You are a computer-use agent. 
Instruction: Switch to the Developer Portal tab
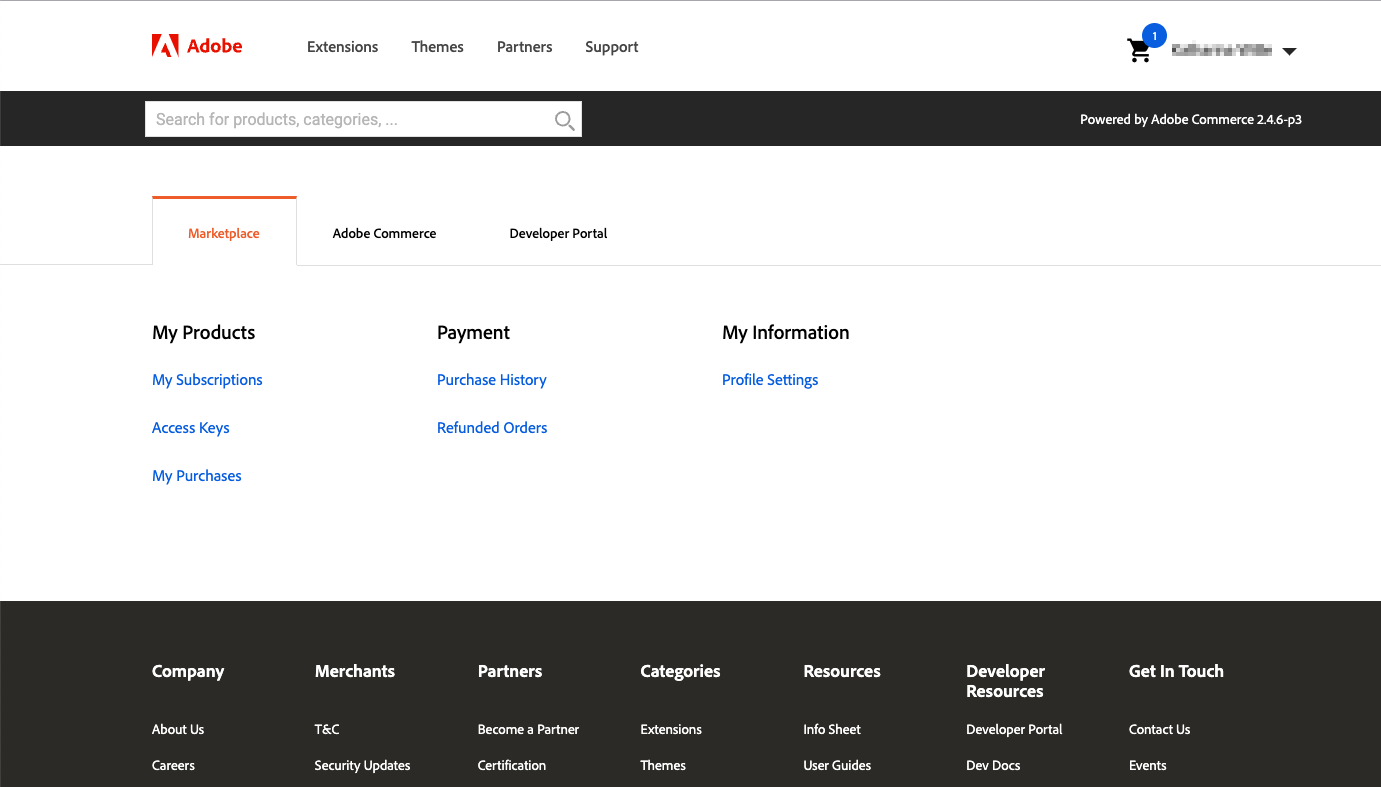point(558,233)
